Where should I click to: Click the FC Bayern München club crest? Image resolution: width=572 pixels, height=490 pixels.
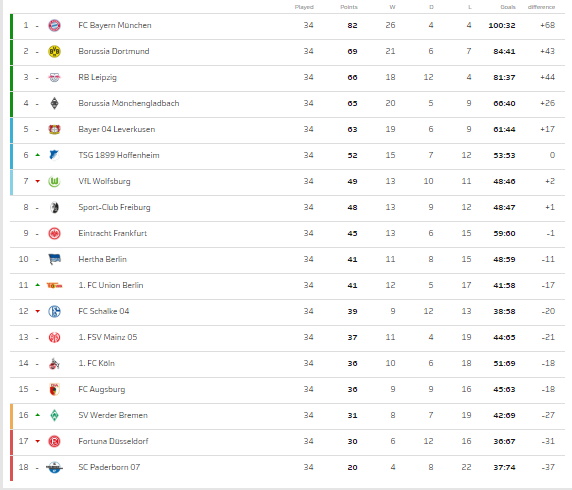pyautogui.click(x=54, y=26)
